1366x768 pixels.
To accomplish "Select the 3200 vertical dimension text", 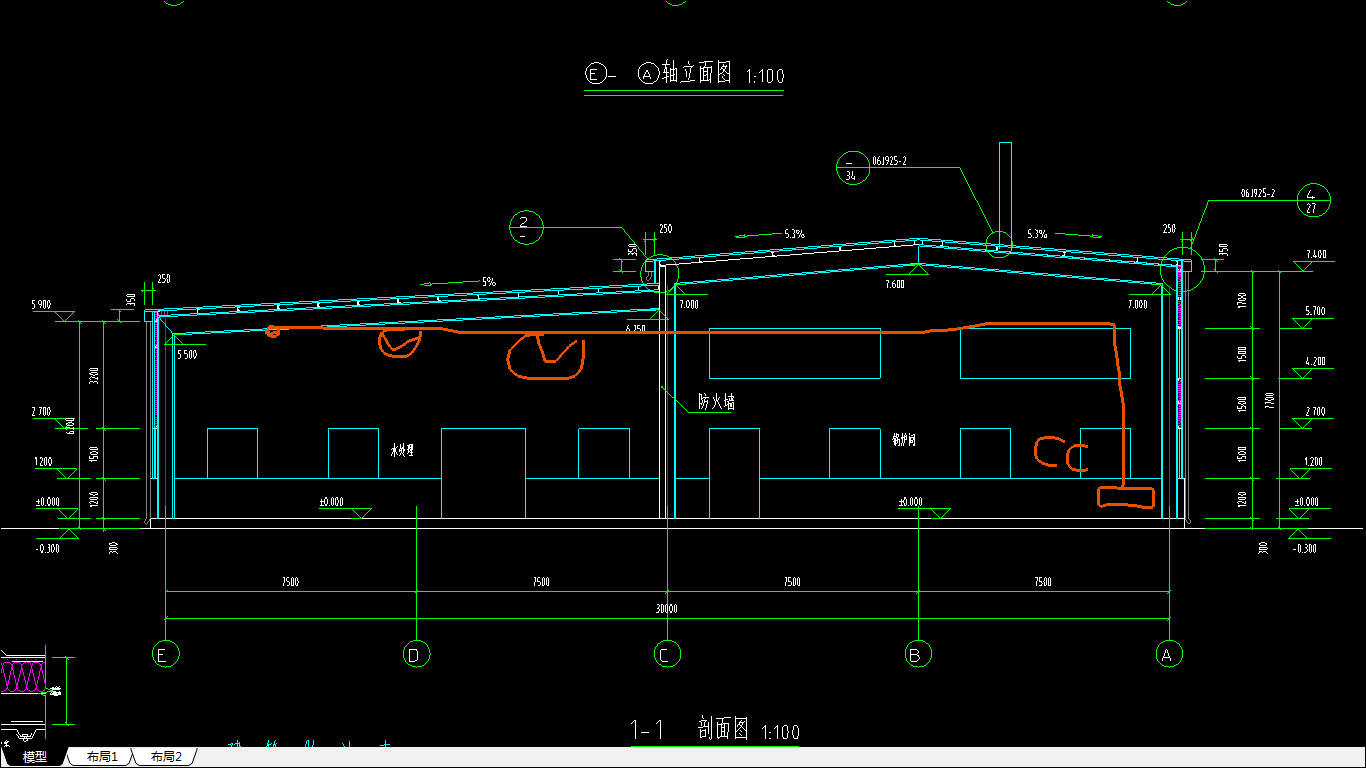I will tap(94, 376).
